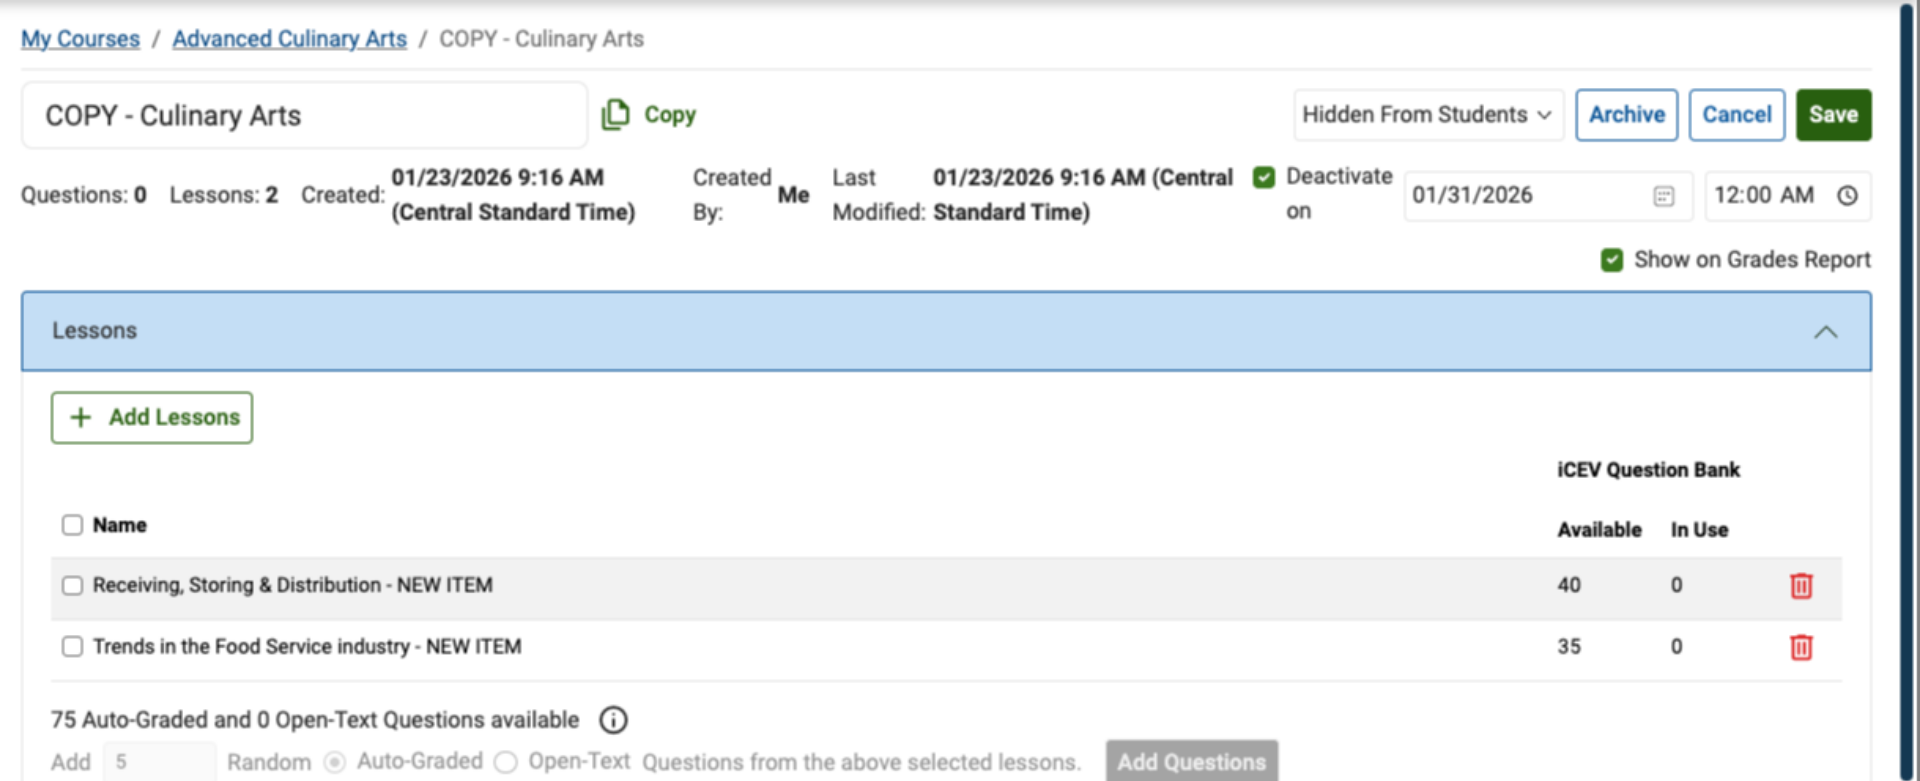Select the Receiving, Storing & Distribution checkbox
Screen dimensions: 1920x781
[x=72, y=585]
